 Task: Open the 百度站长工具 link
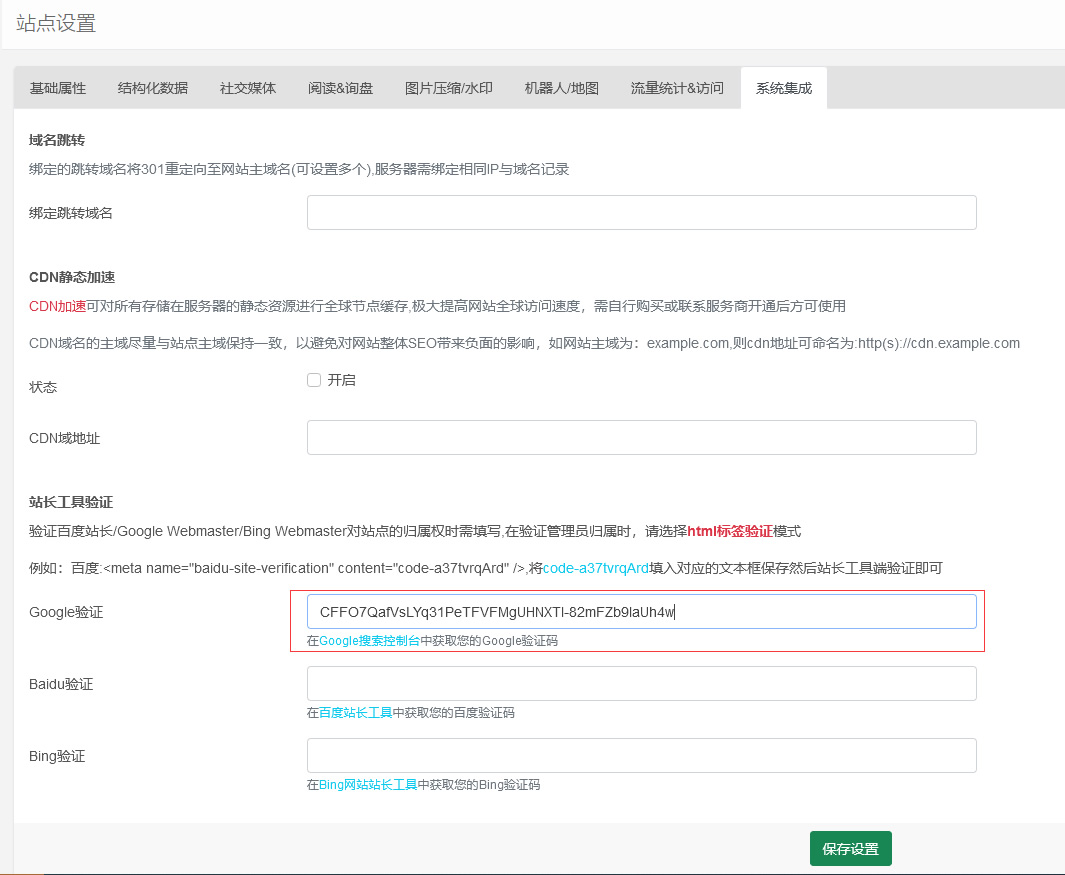pos(355,713)
